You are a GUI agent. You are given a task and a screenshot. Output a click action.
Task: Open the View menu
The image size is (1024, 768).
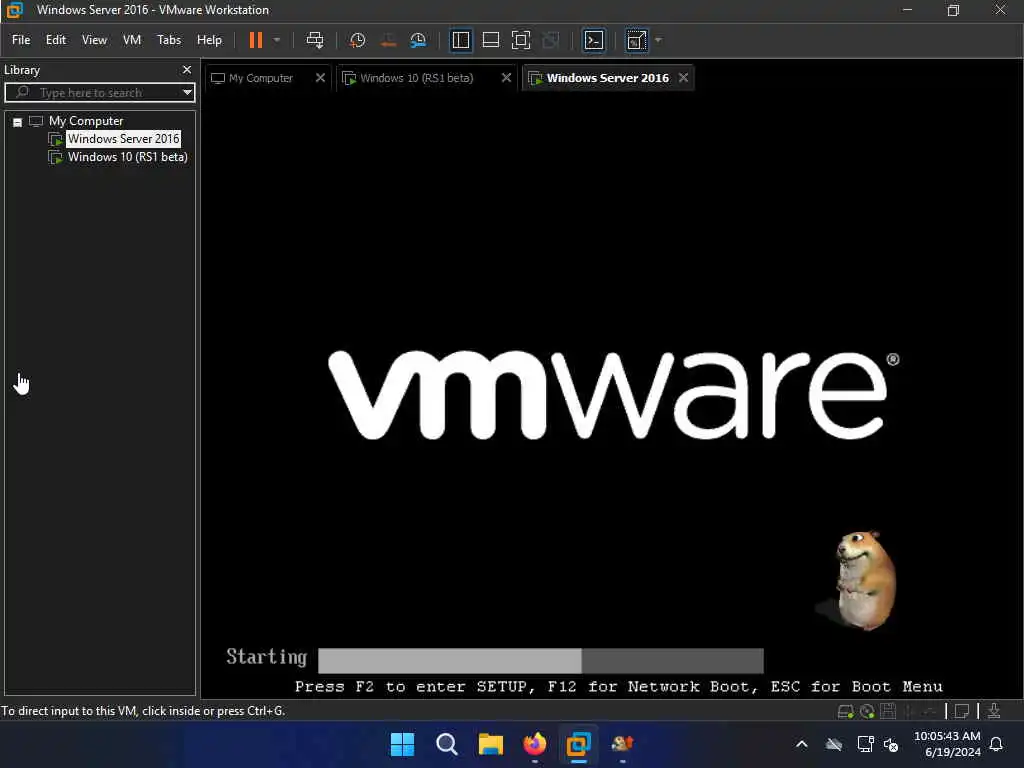[94, 40]
